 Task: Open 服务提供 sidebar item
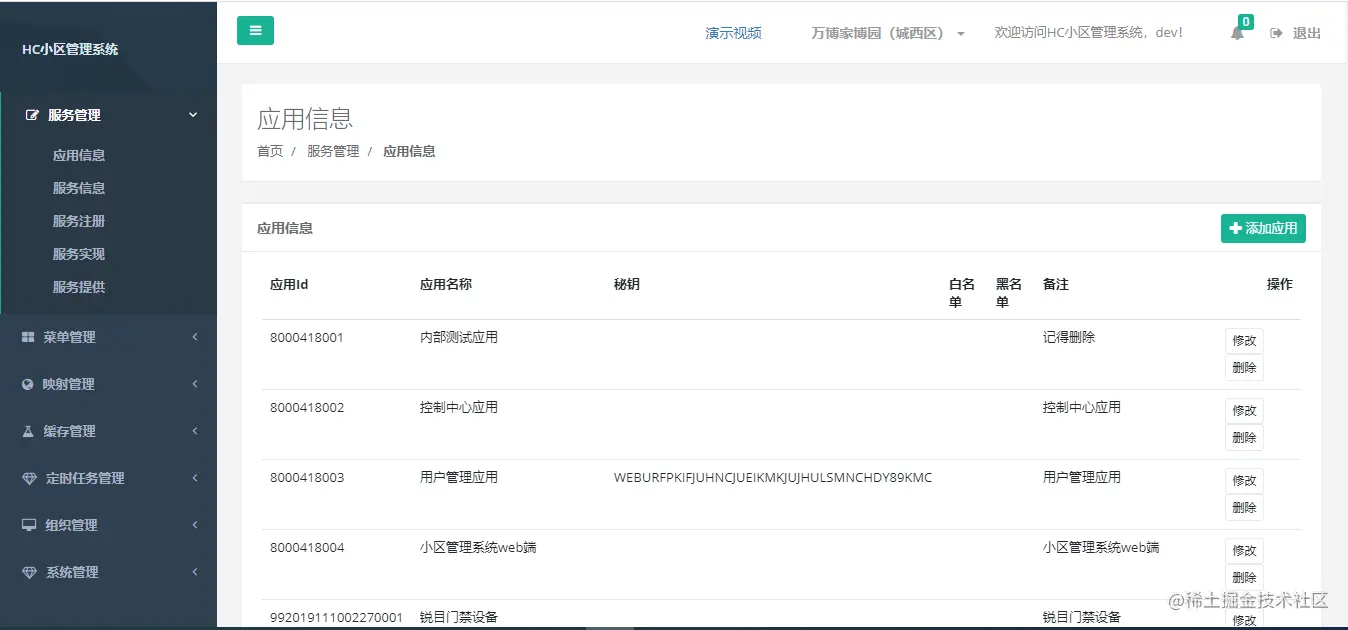[x=79, y=287]
